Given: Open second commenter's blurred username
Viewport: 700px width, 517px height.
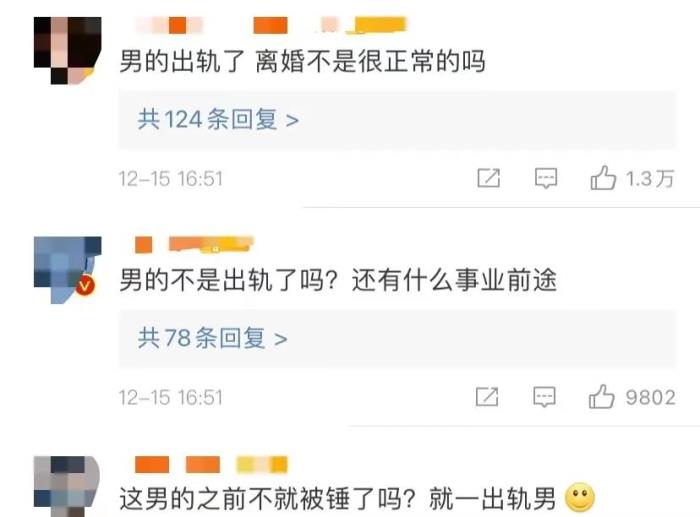Looking at the screenshot, I should [194, 245].
